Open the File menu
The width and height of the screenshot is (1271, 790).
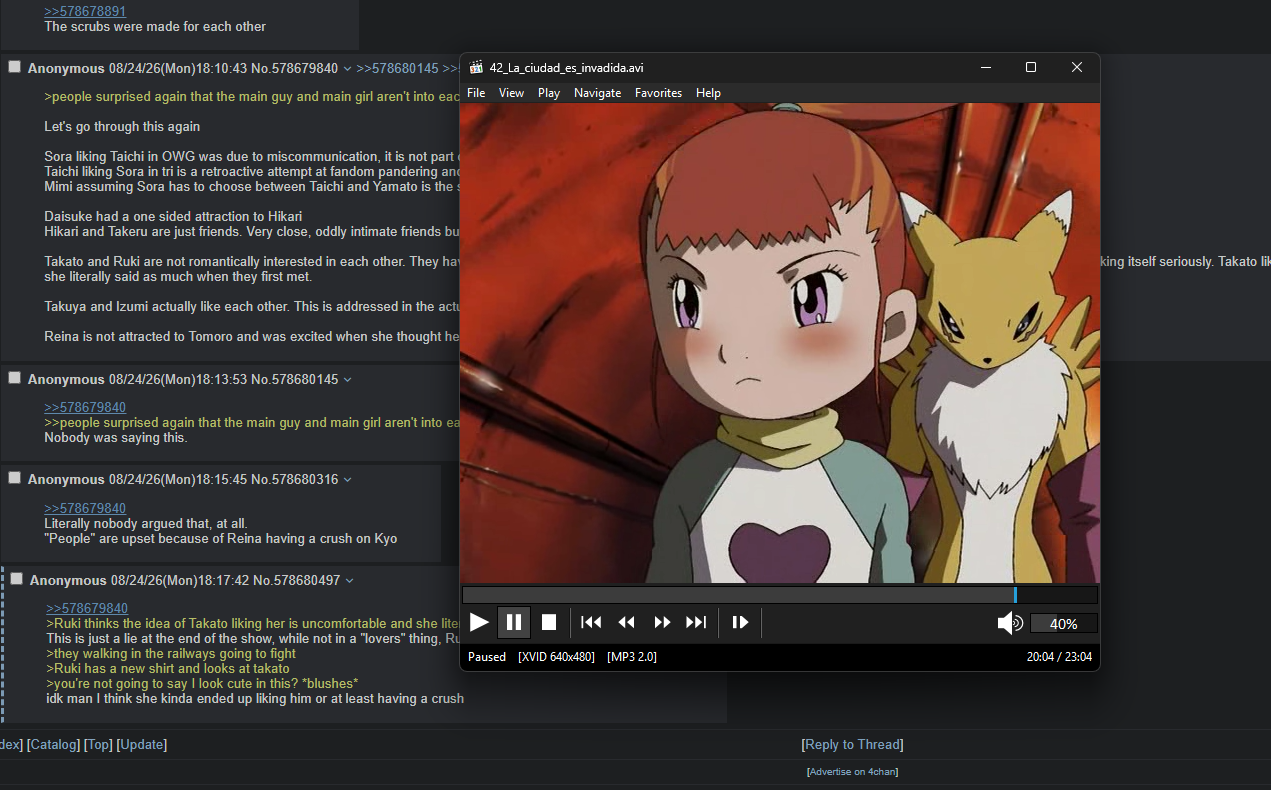[x=476, y=93]
